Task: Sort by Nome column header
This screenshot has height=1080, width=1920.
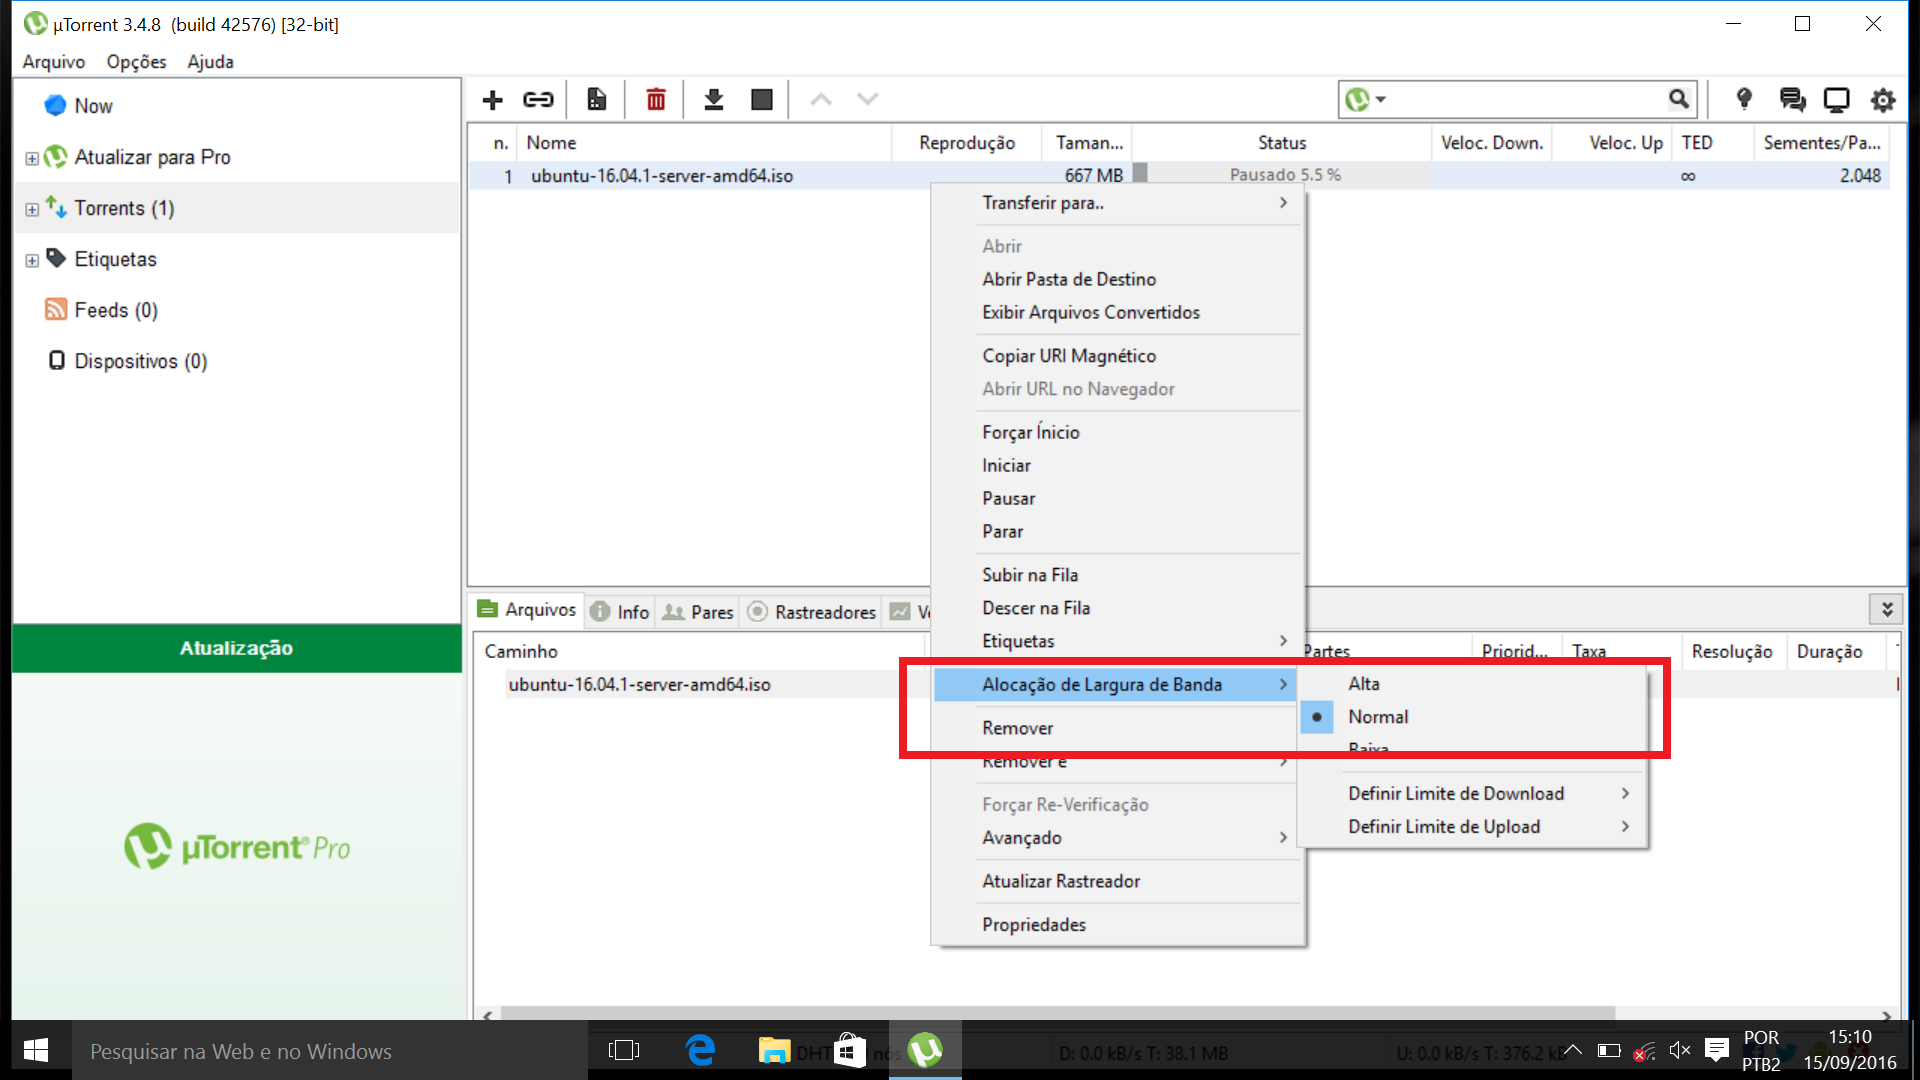Action: pos(704,143)
